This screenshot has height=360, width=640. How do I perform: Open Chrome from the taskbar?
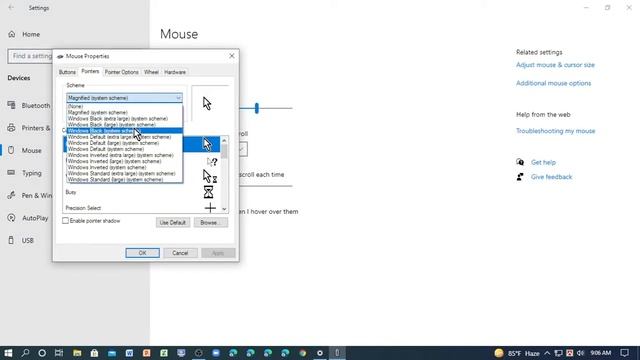click(302, 353)
